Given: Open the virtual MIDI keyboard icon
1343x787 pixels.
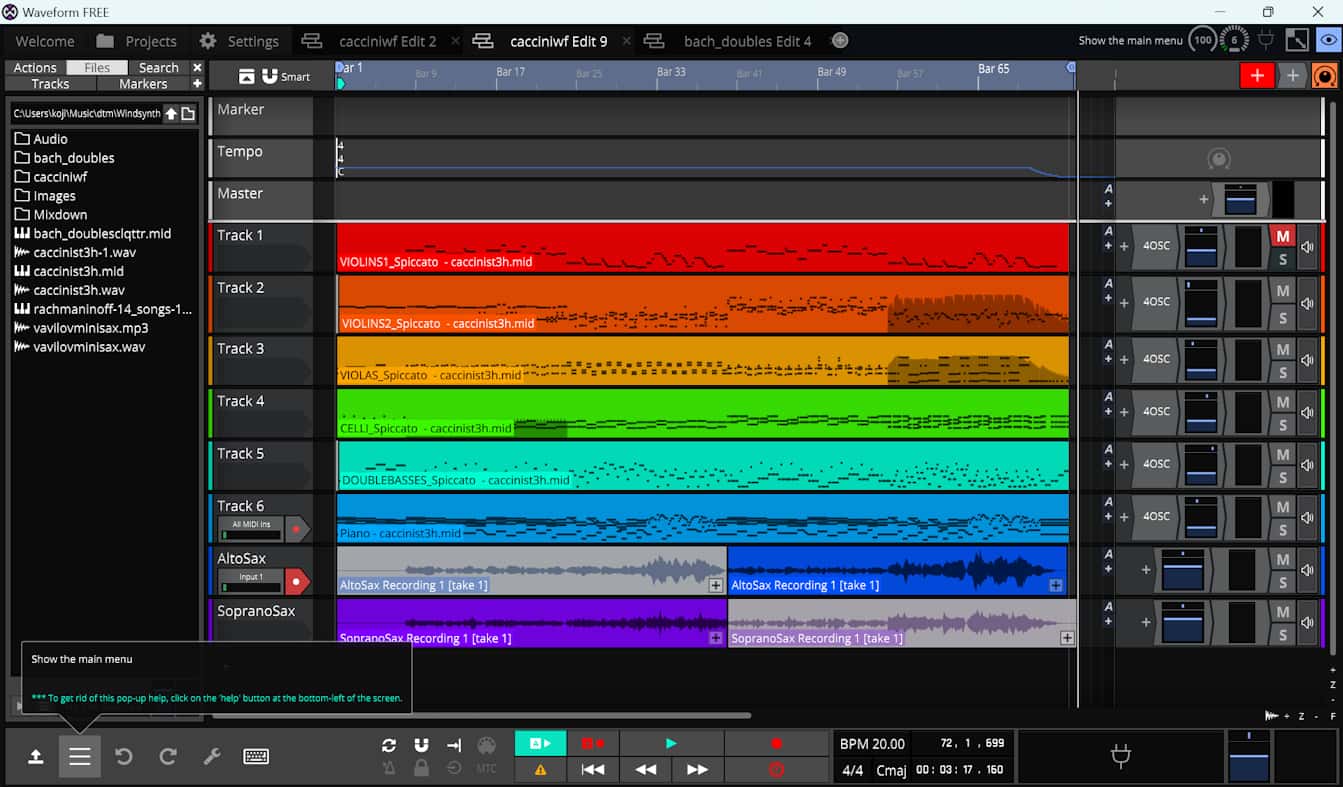Looking at the screenshot, I should (x=256, y=757).
